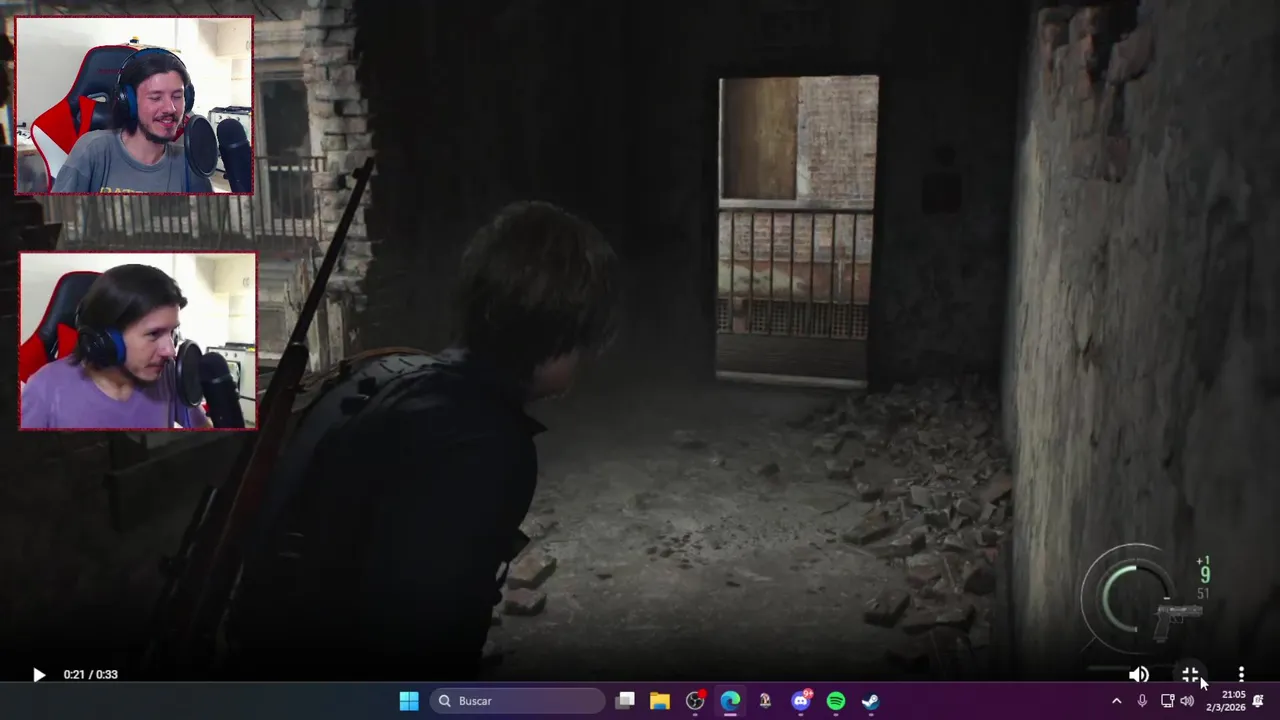Exit fullscreen mode in video player
This screenshot has height=720, width=1280.
coord(1190,675)
